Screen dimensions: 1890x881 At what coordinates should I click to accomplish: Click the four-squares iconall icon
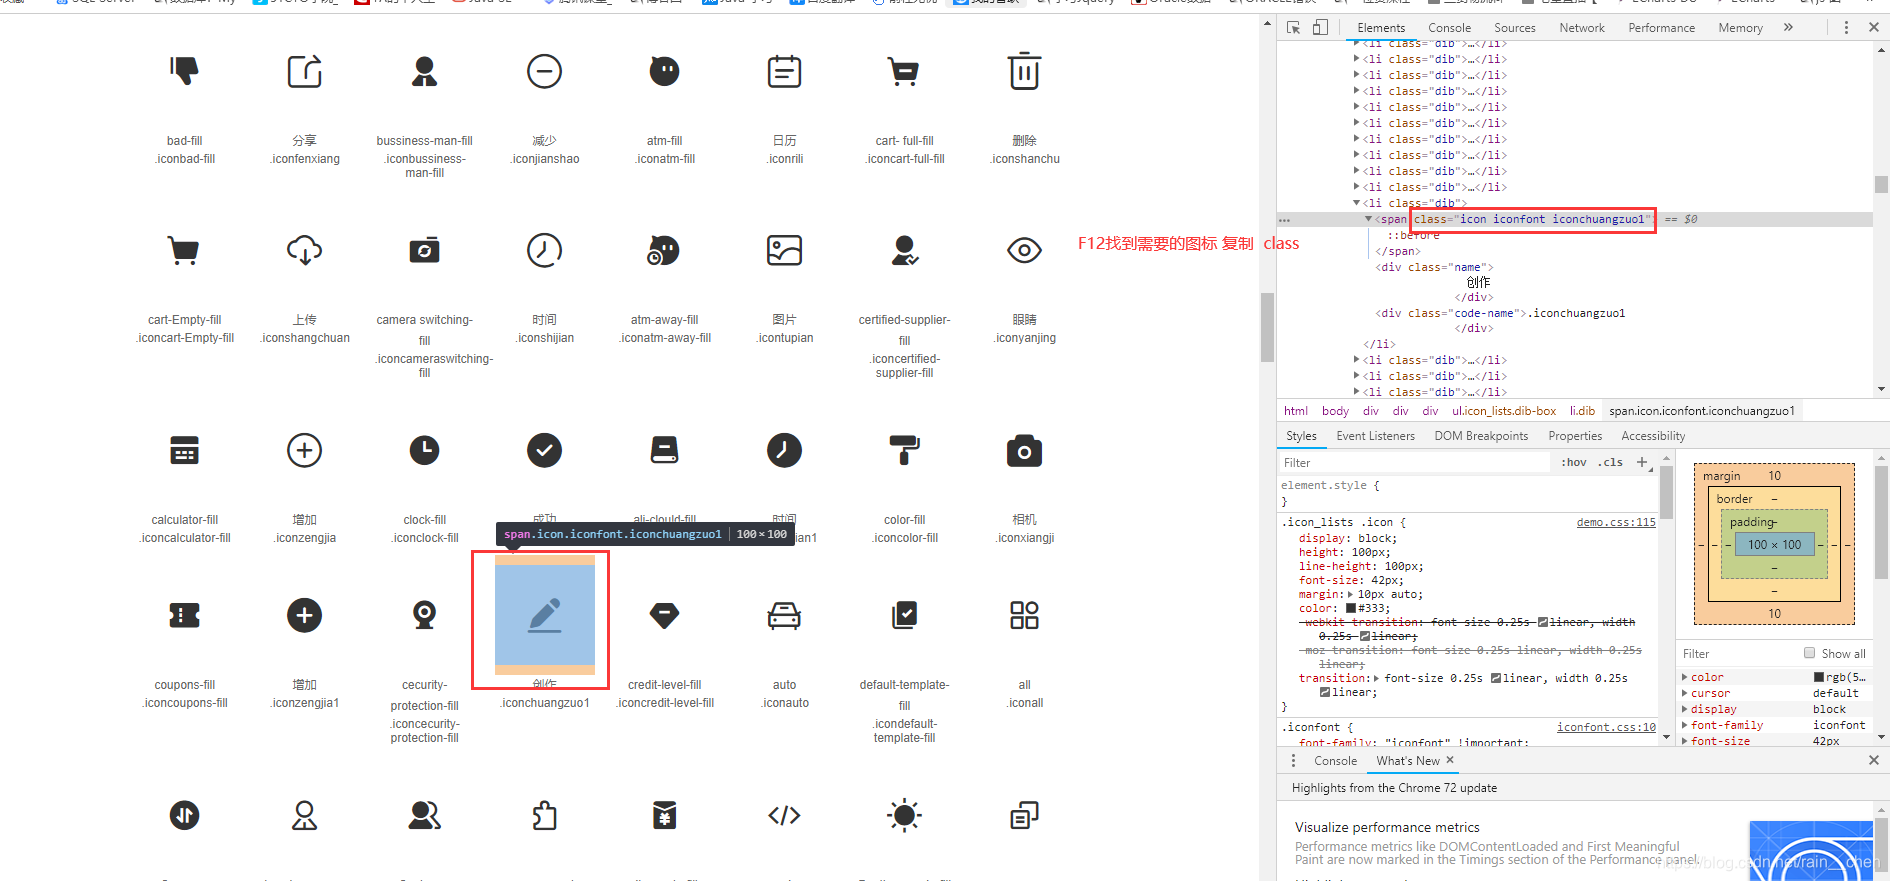1024,615
